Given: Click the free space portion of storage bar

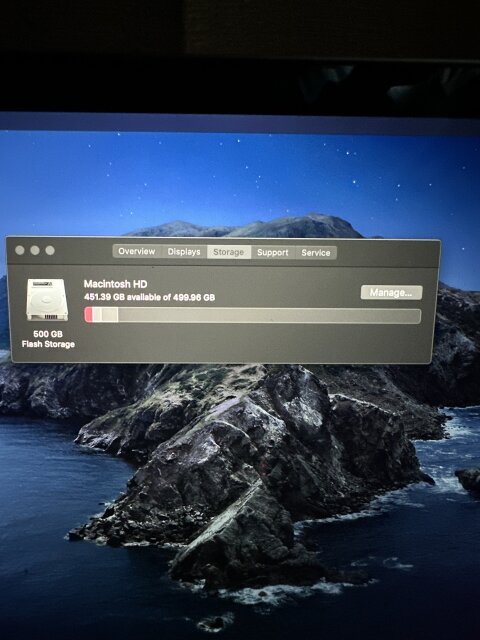Looking at the screenshot, I should tap(269, 316).
